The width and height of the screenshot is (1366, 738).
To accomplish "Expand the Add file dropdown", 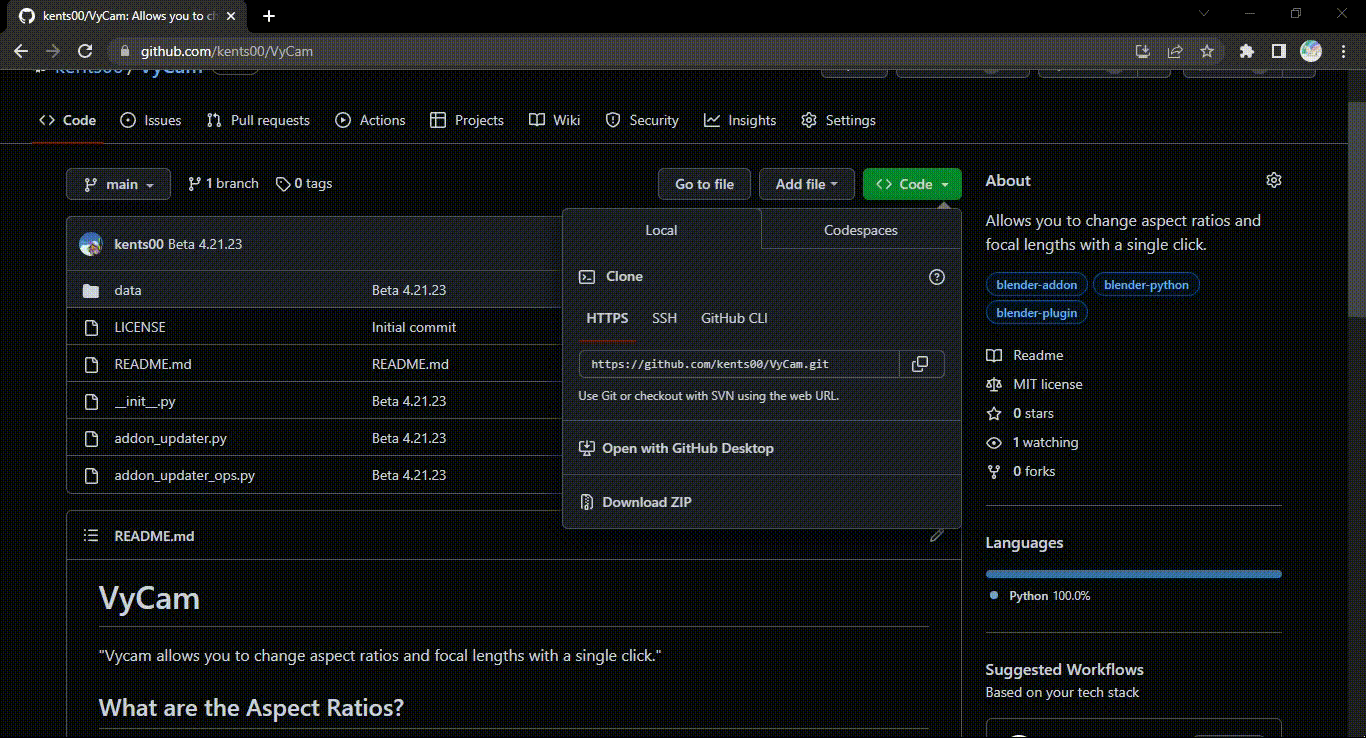I will [x=807, y=184].
